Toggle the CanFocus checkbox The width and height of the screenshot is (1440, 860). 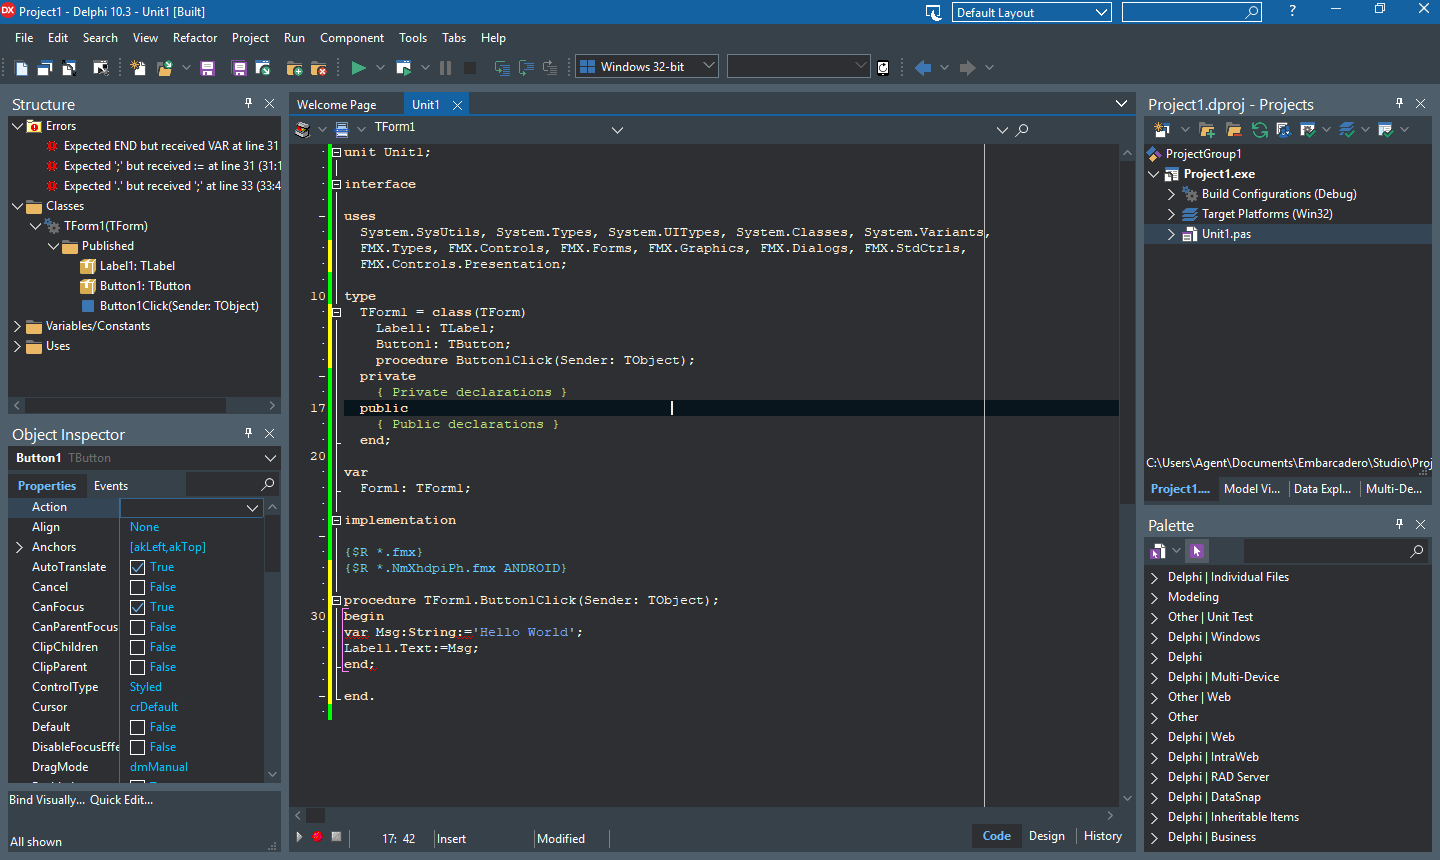pos(138,607)
